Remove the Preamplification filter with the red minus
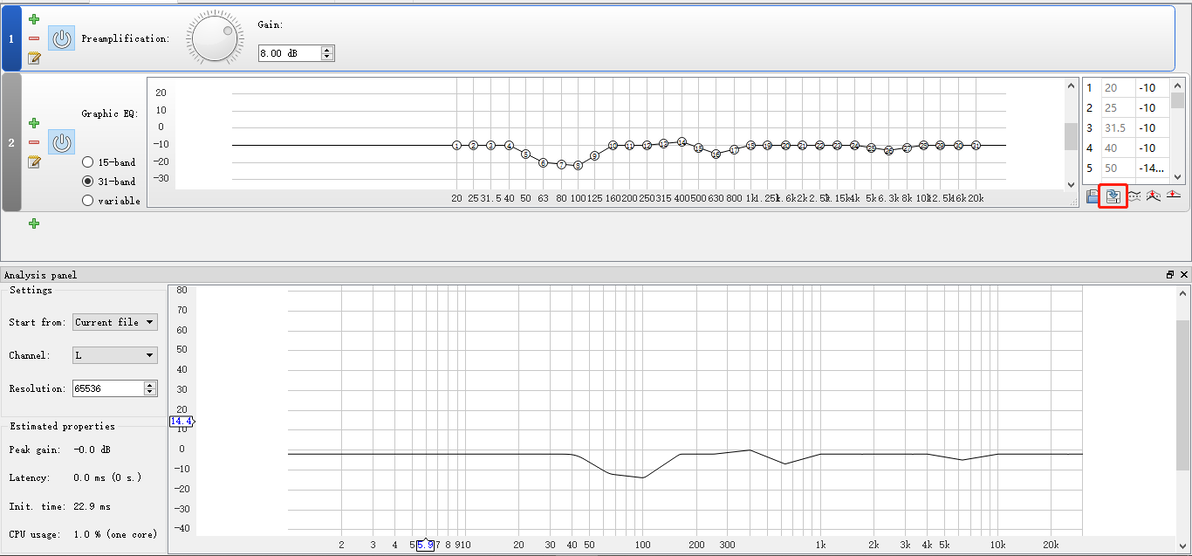1192x556 pixels. click(x=34, y=39)
